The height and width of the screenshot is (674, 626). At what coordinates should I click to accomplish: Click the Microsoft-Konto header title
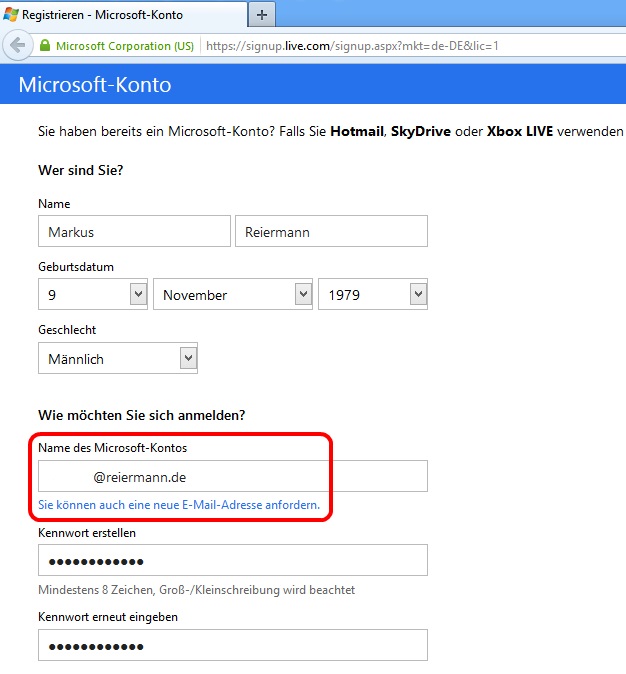pos(95,85)
